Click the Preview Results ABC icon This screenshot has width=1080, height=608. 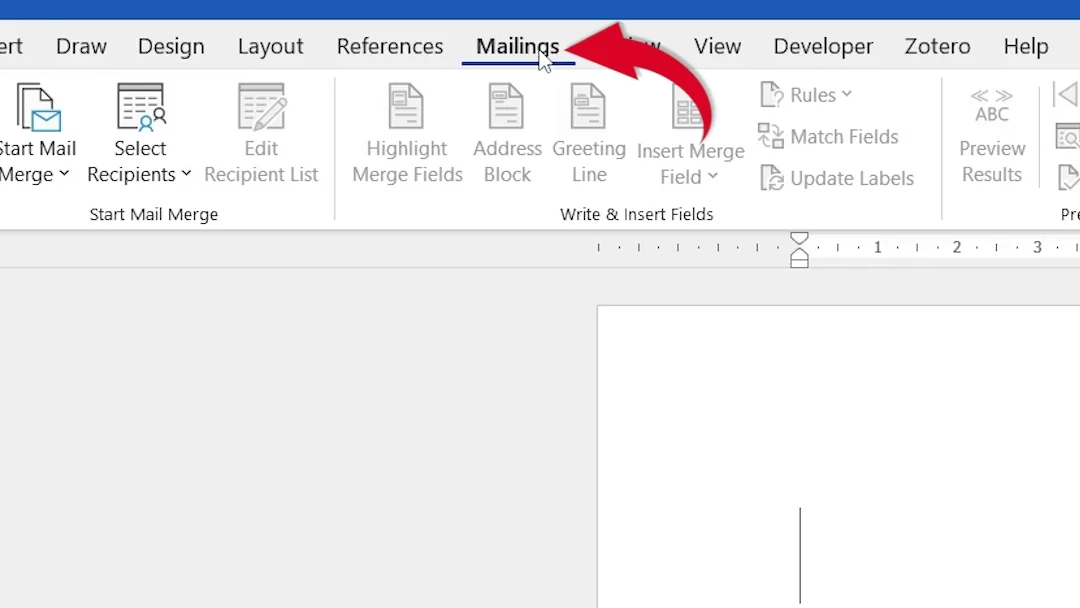tap(992, 106)
